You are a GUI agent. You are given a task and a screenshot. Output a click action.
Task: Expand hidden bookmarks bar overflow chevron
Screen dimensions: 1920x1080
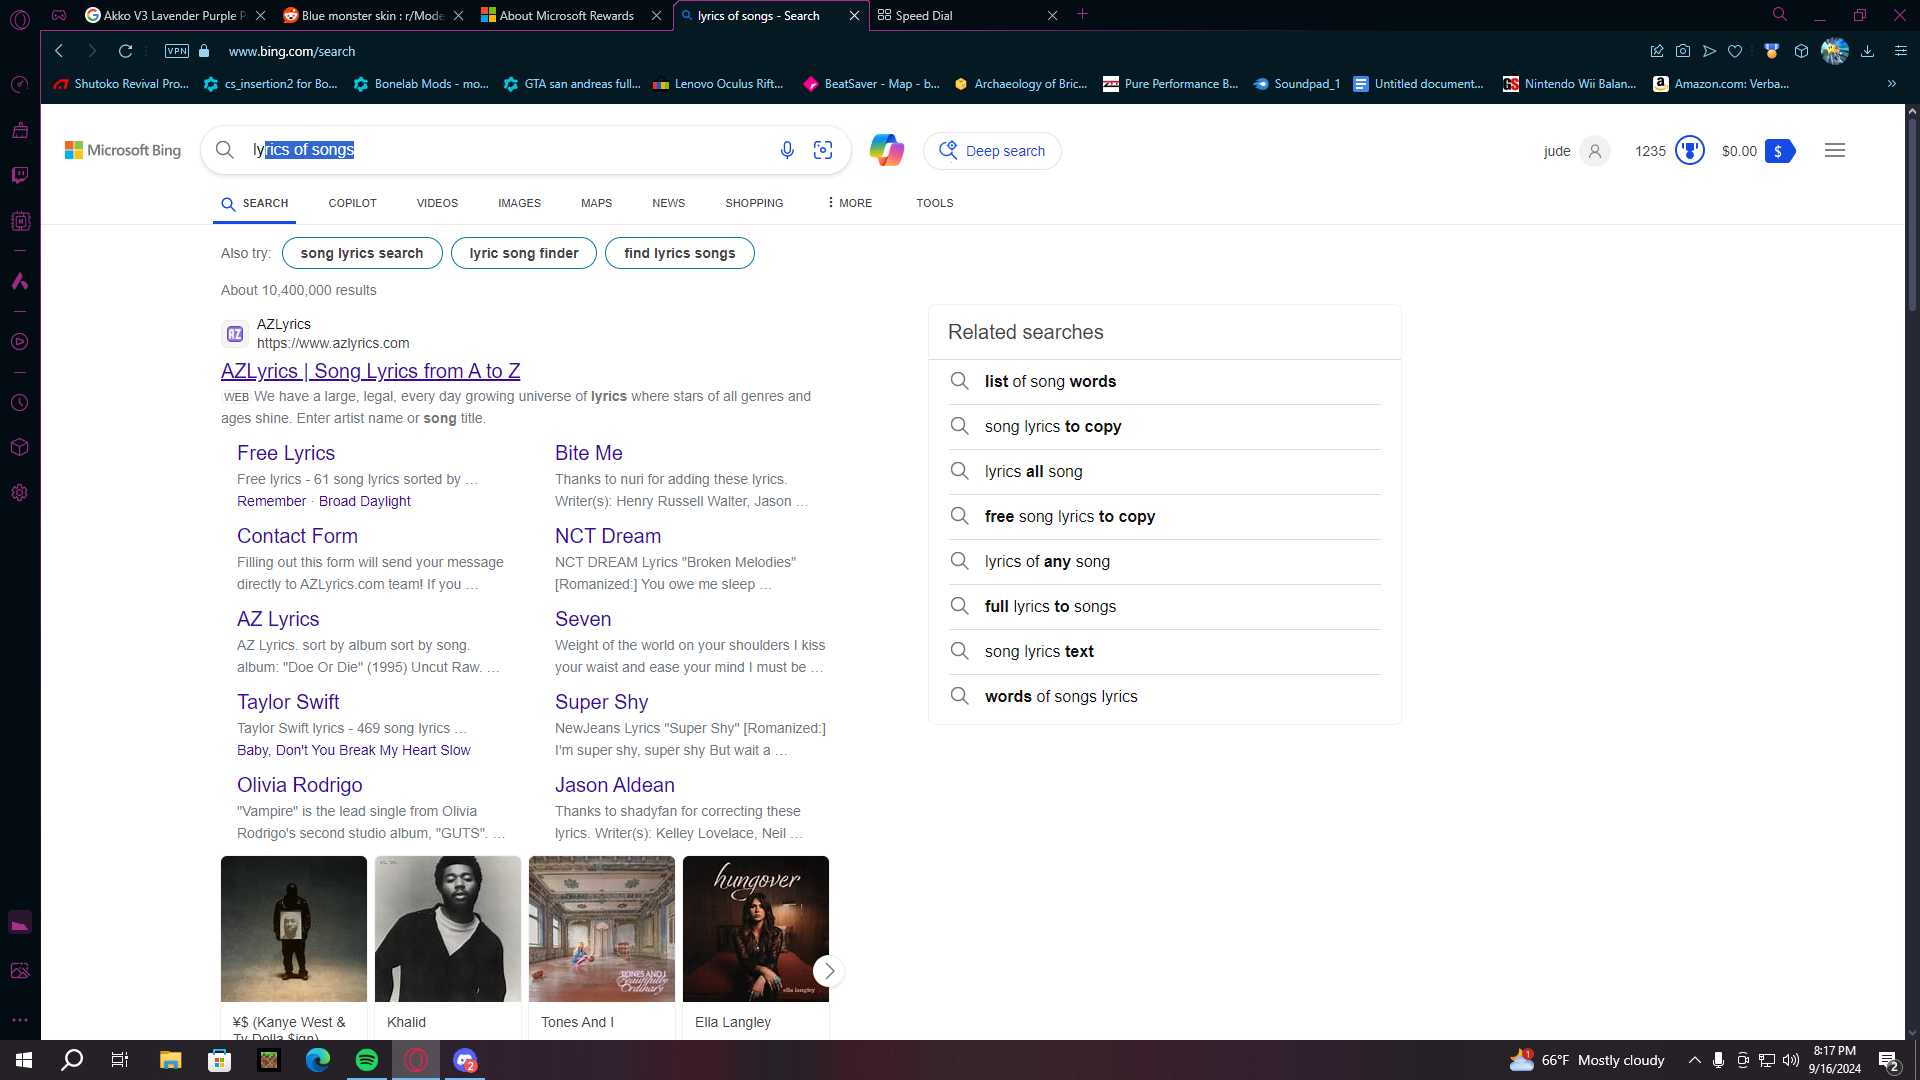(1892, 84)
